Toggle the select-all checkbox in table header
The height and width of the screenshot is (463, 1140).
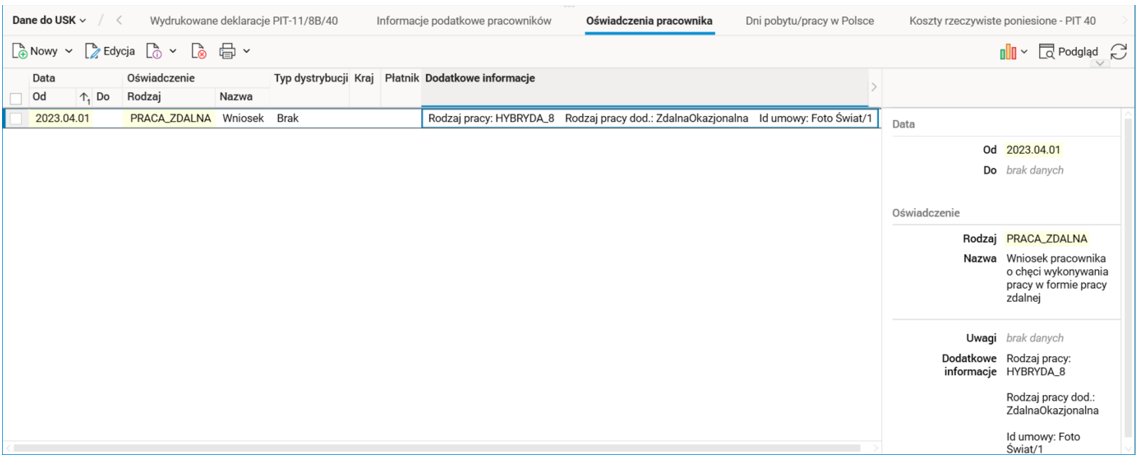15,98
